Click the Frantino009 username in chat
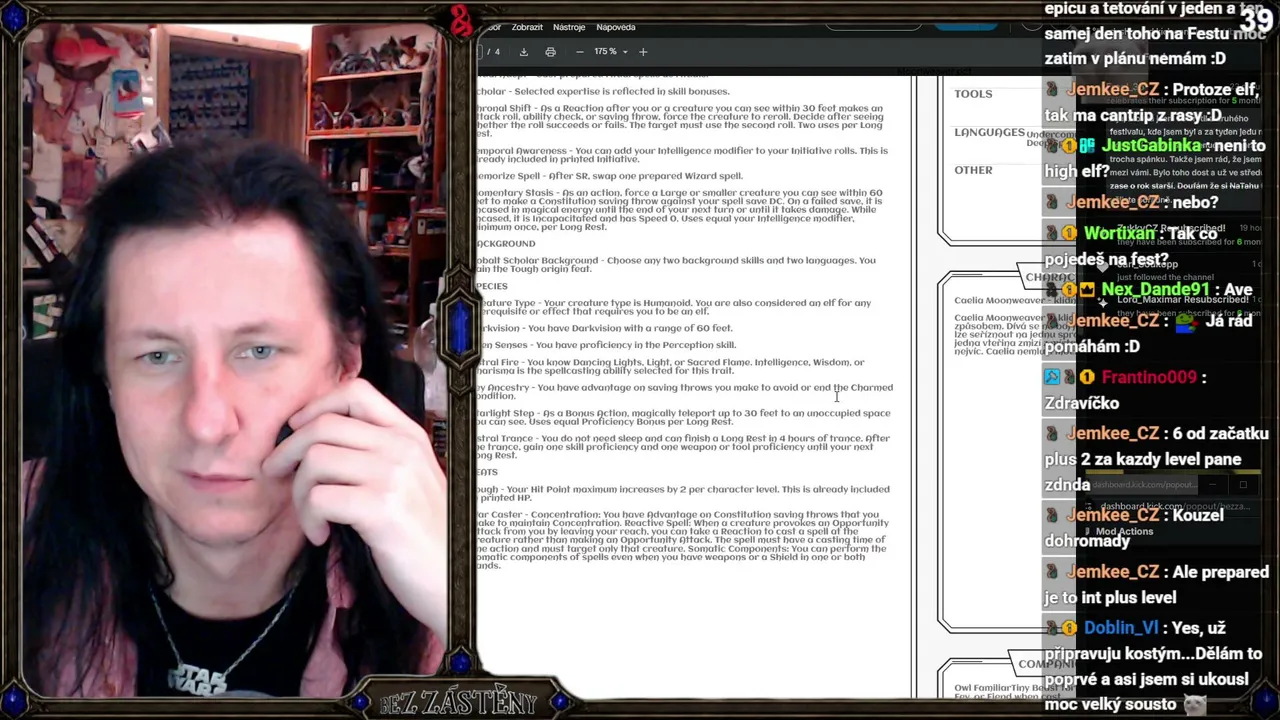The height and width of the screenshot is (720, 1280). click(x=1149, y=378)
